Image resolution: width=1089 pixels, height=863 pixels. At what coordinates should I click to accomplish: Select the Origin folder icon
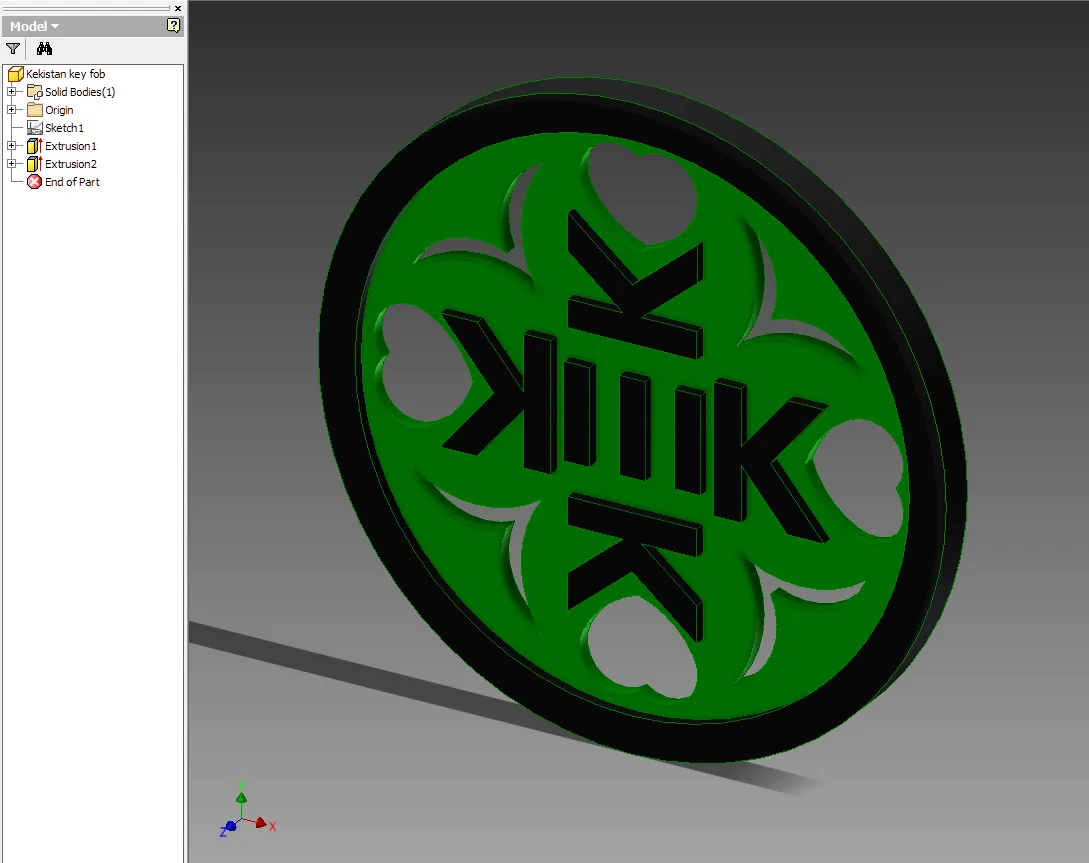(35, 110)
